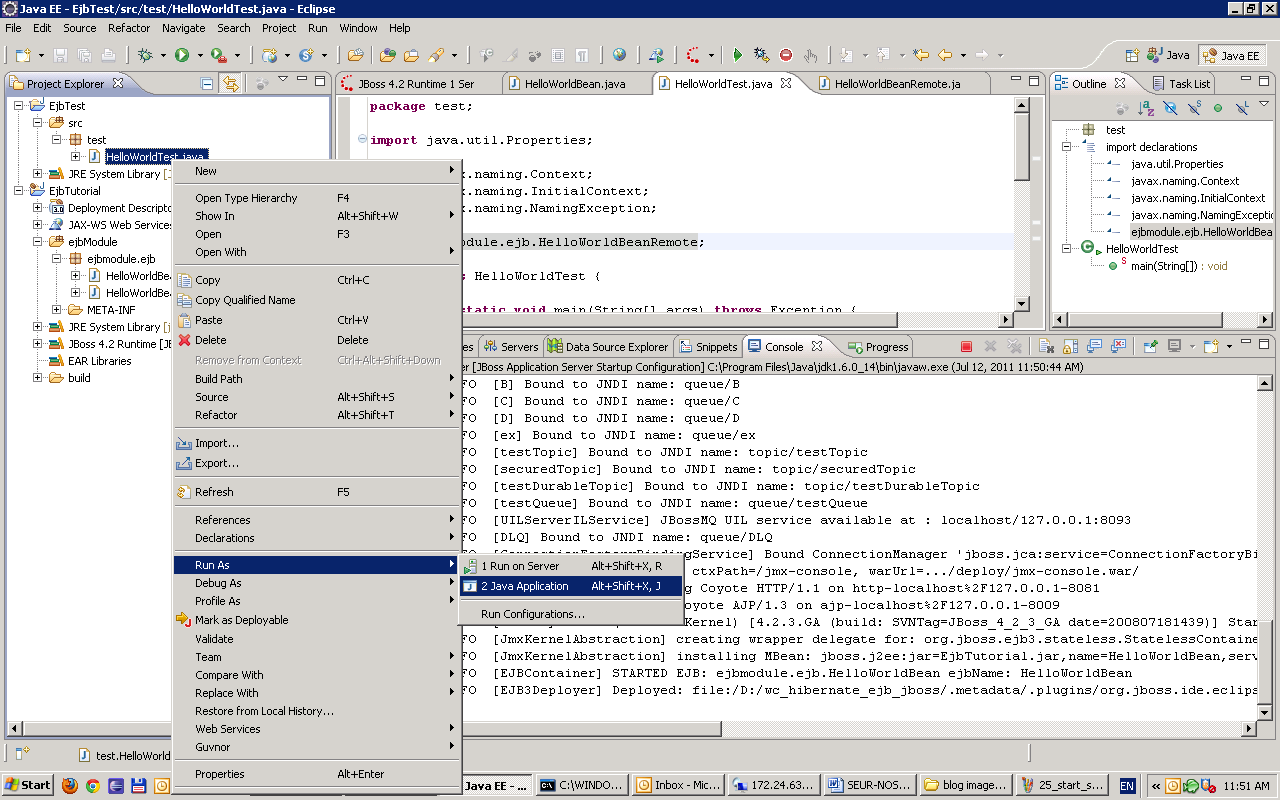The width and height of the screenshot is (1280, 800).
Task: Open the New Java EE Perspective icon
Action: (x=1132, y=55)
